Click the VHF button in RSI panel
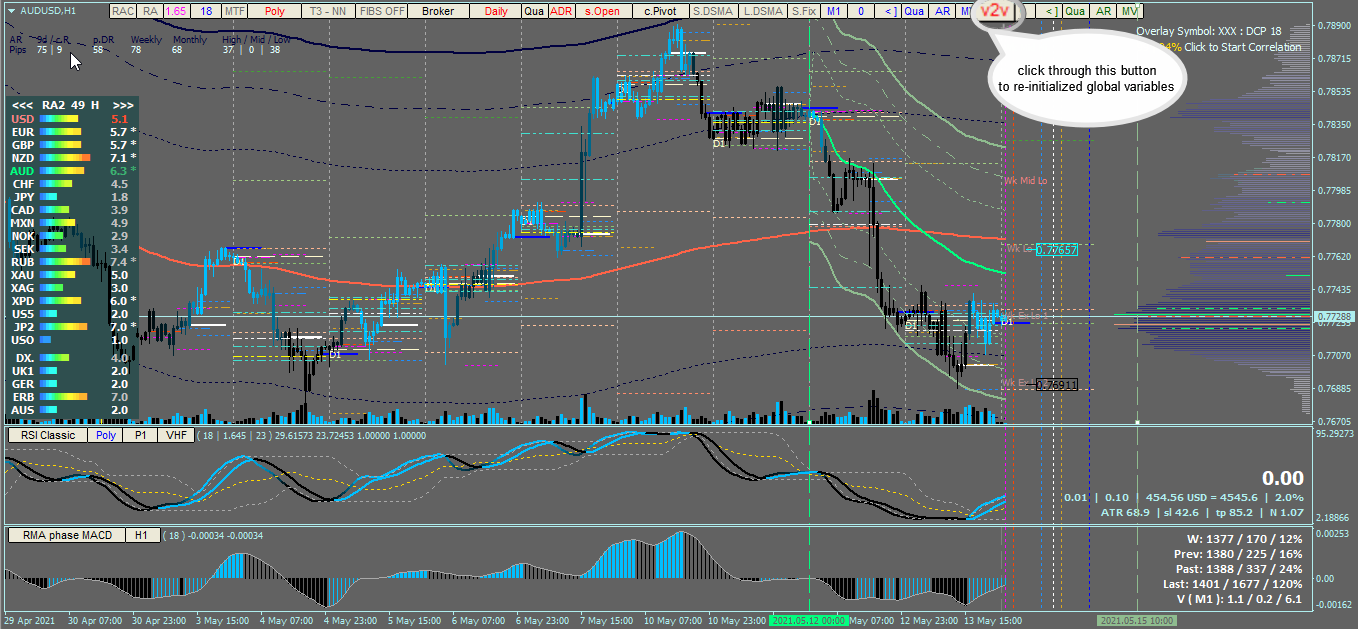Screen dimensions: 1358x629 click(176, 435)
